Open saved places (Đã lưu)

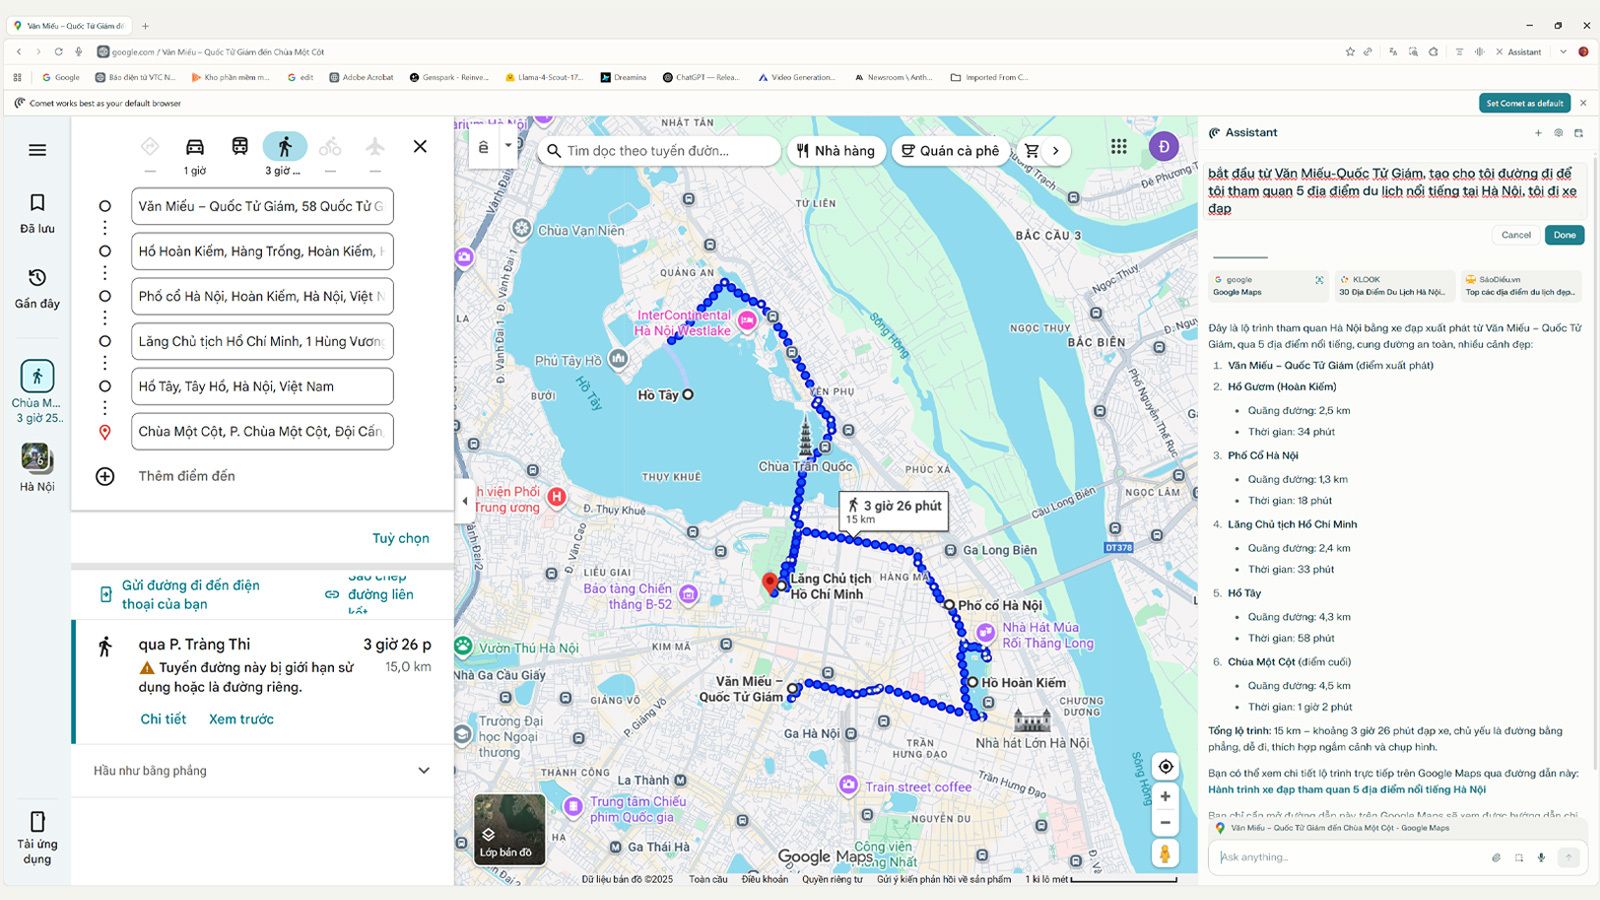pyautogui.click(x=37, y=213)
